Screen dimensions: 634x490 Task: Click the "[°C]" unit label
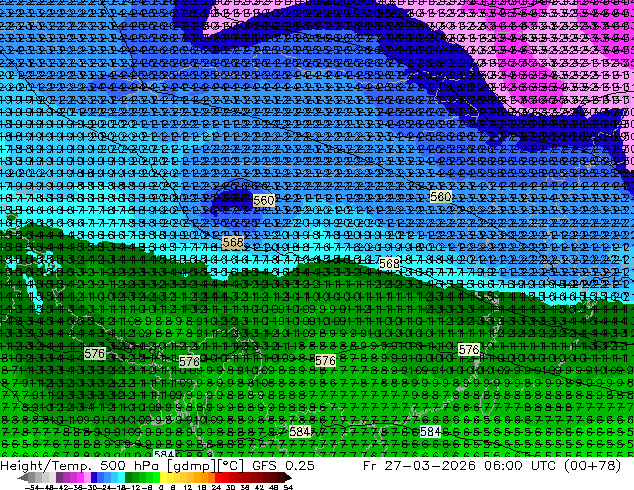(x=231, y=466)
